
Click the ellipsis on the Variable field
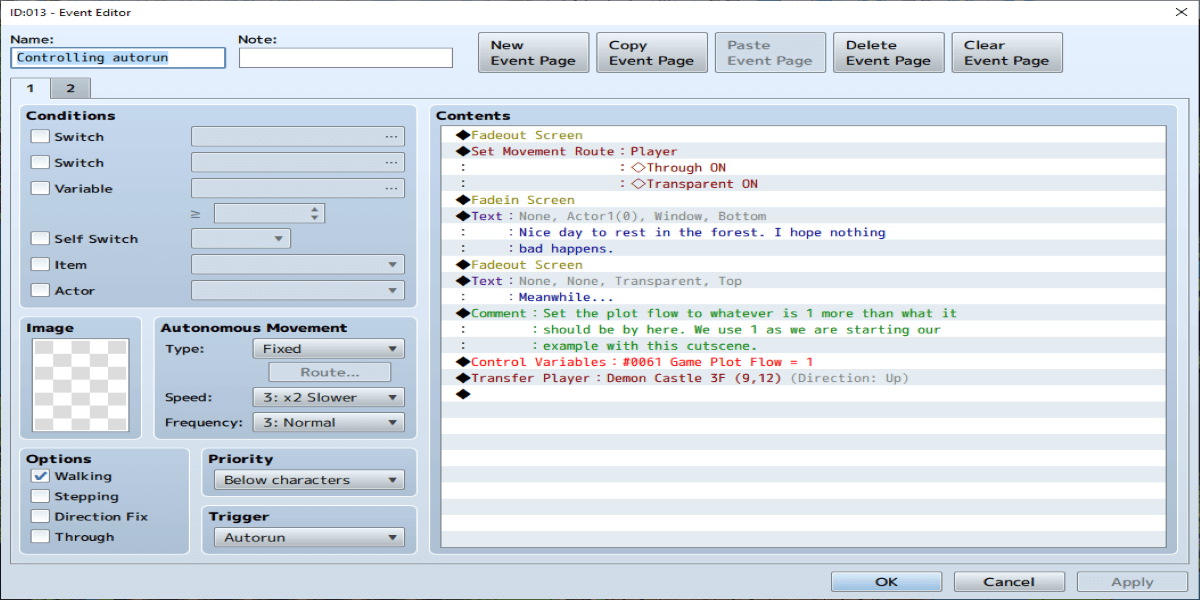[391, 189]
